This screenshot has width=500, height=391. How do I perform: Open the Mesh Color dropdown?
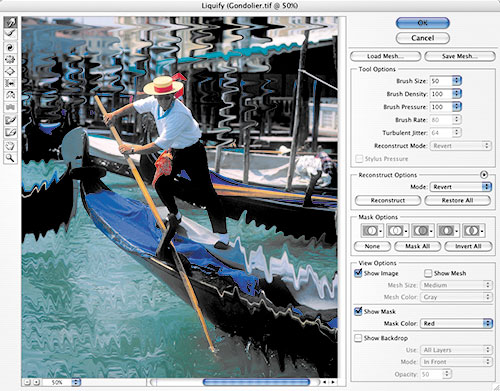456,297
